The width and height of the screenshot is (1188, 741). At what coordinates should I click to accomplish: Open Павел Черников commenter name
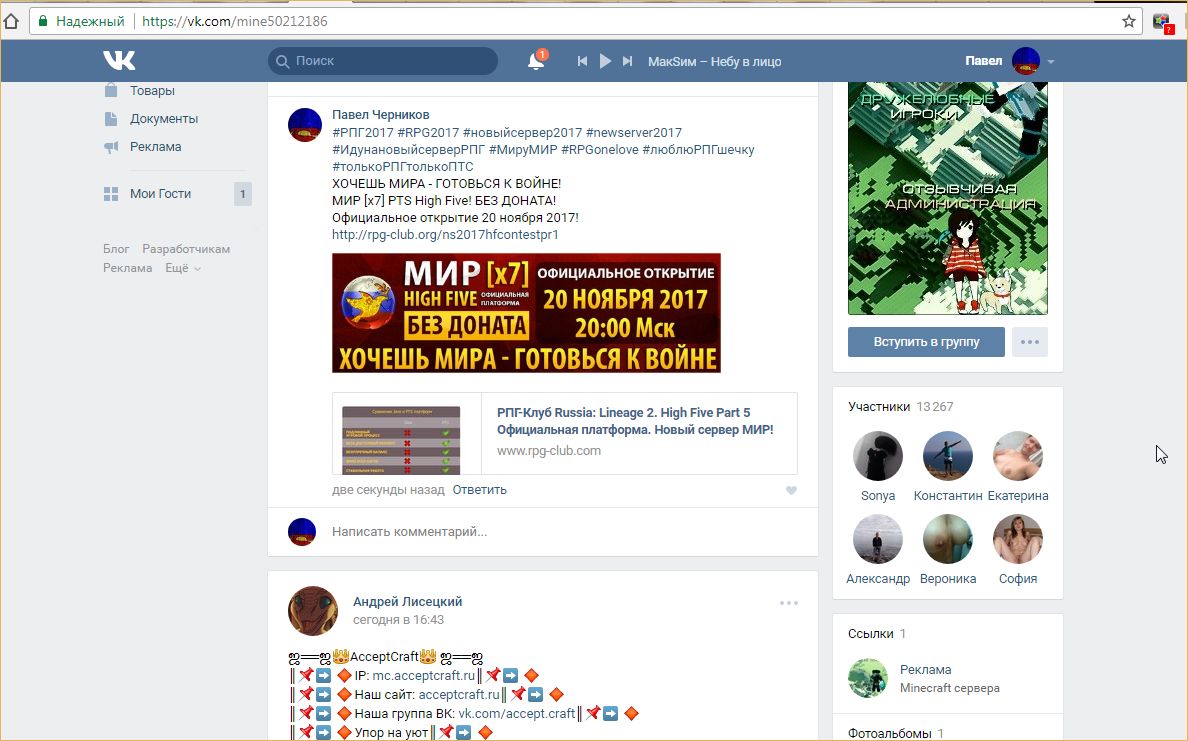[380, 114]
